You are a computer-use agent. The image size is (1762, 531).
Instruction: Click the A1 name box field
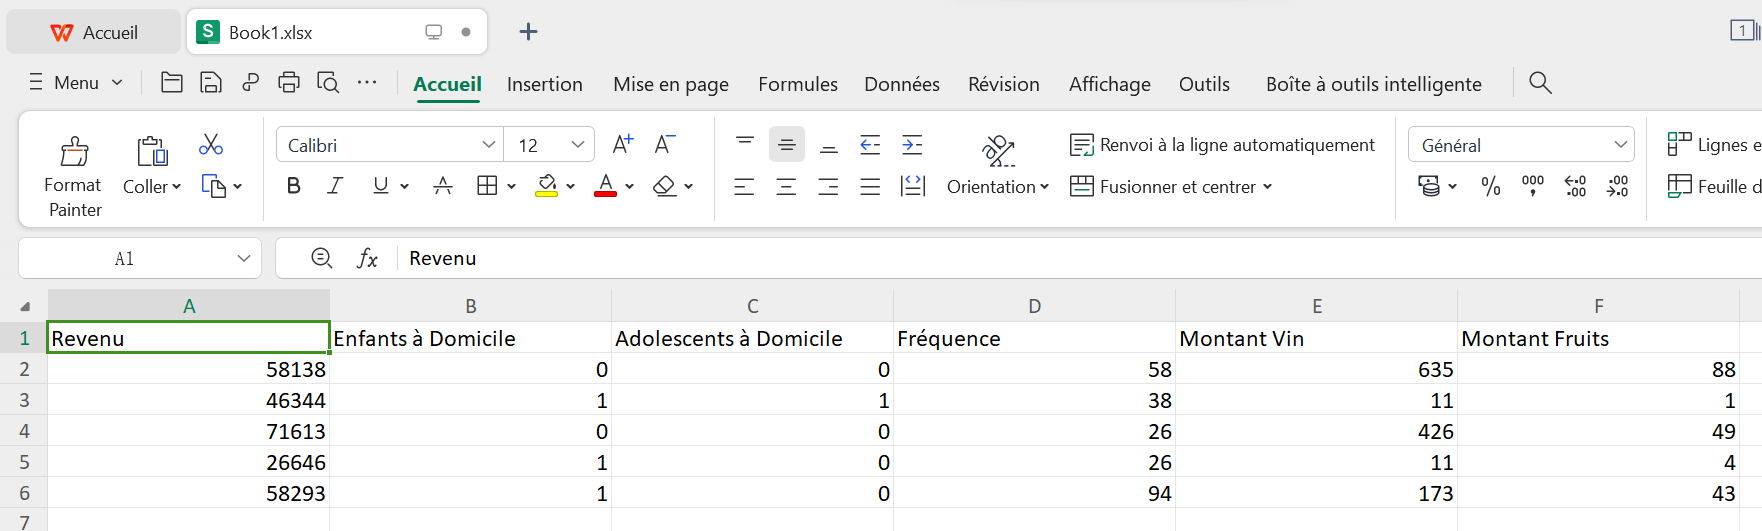pos(140,259)
